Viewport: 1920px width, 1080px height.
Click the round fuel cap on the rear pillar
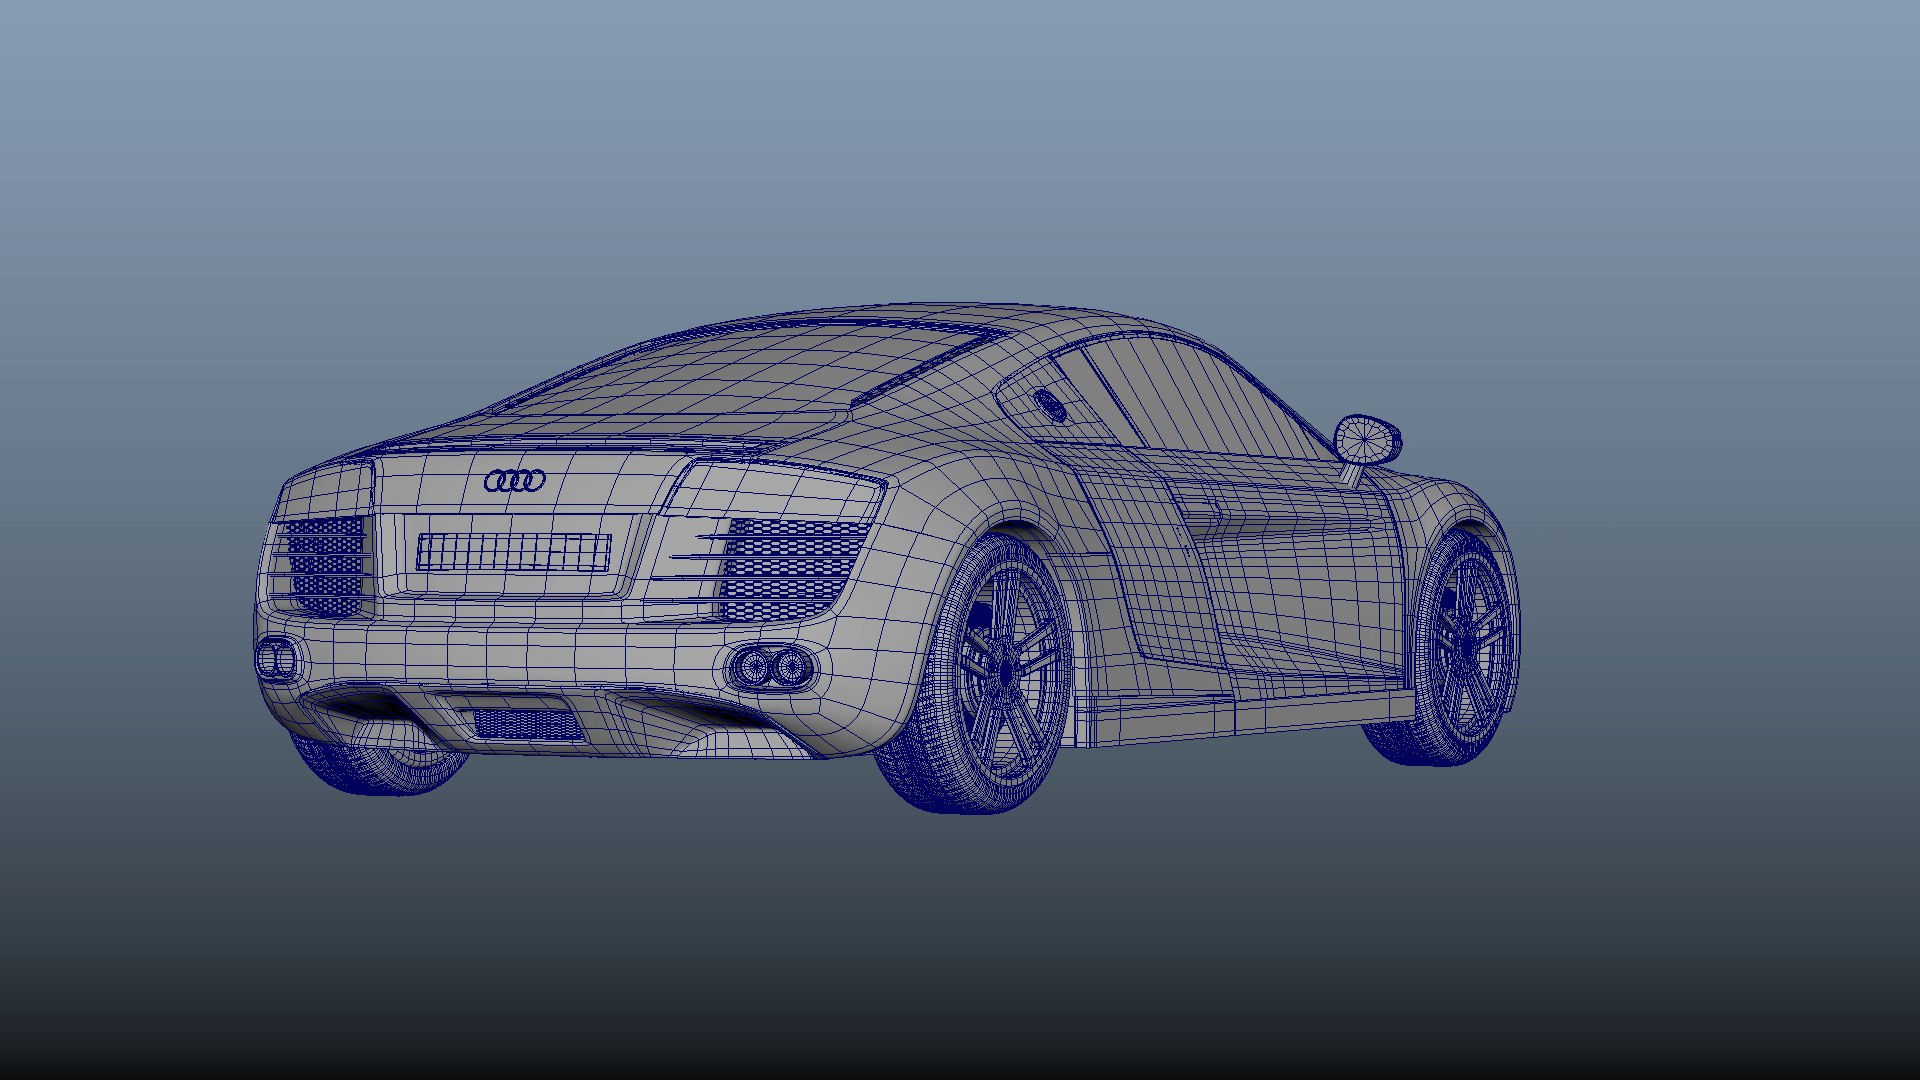[x=1050, y=404]
